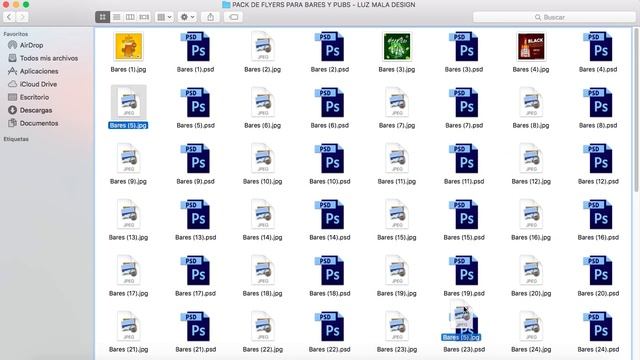Select the Bares (14).psd file icon

[x=330, y=214]
